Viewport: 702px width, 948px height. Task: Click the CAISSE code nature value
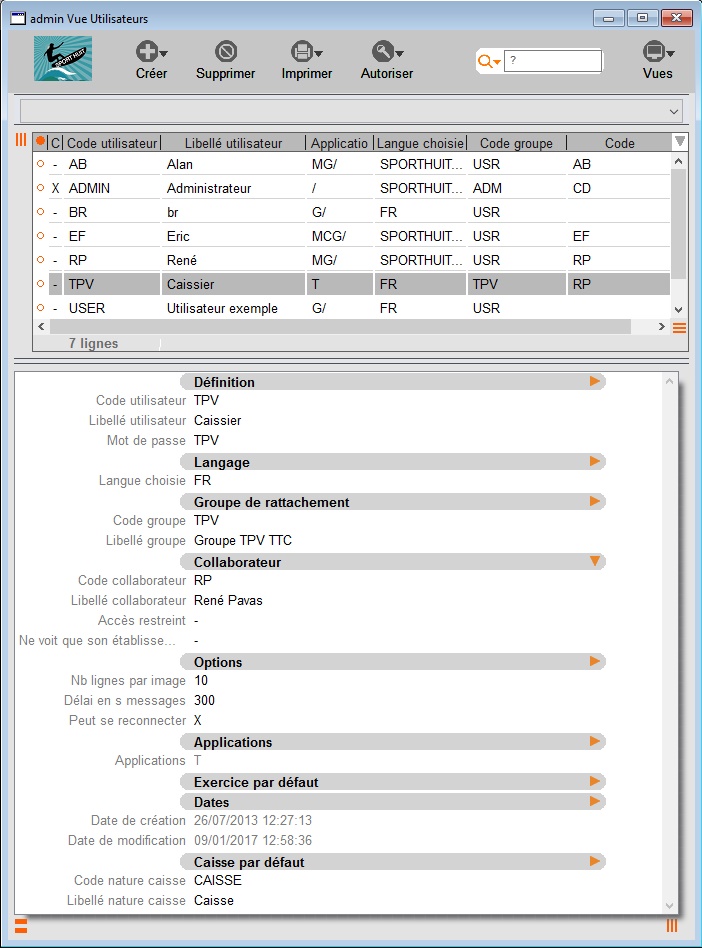pos(218,880)
